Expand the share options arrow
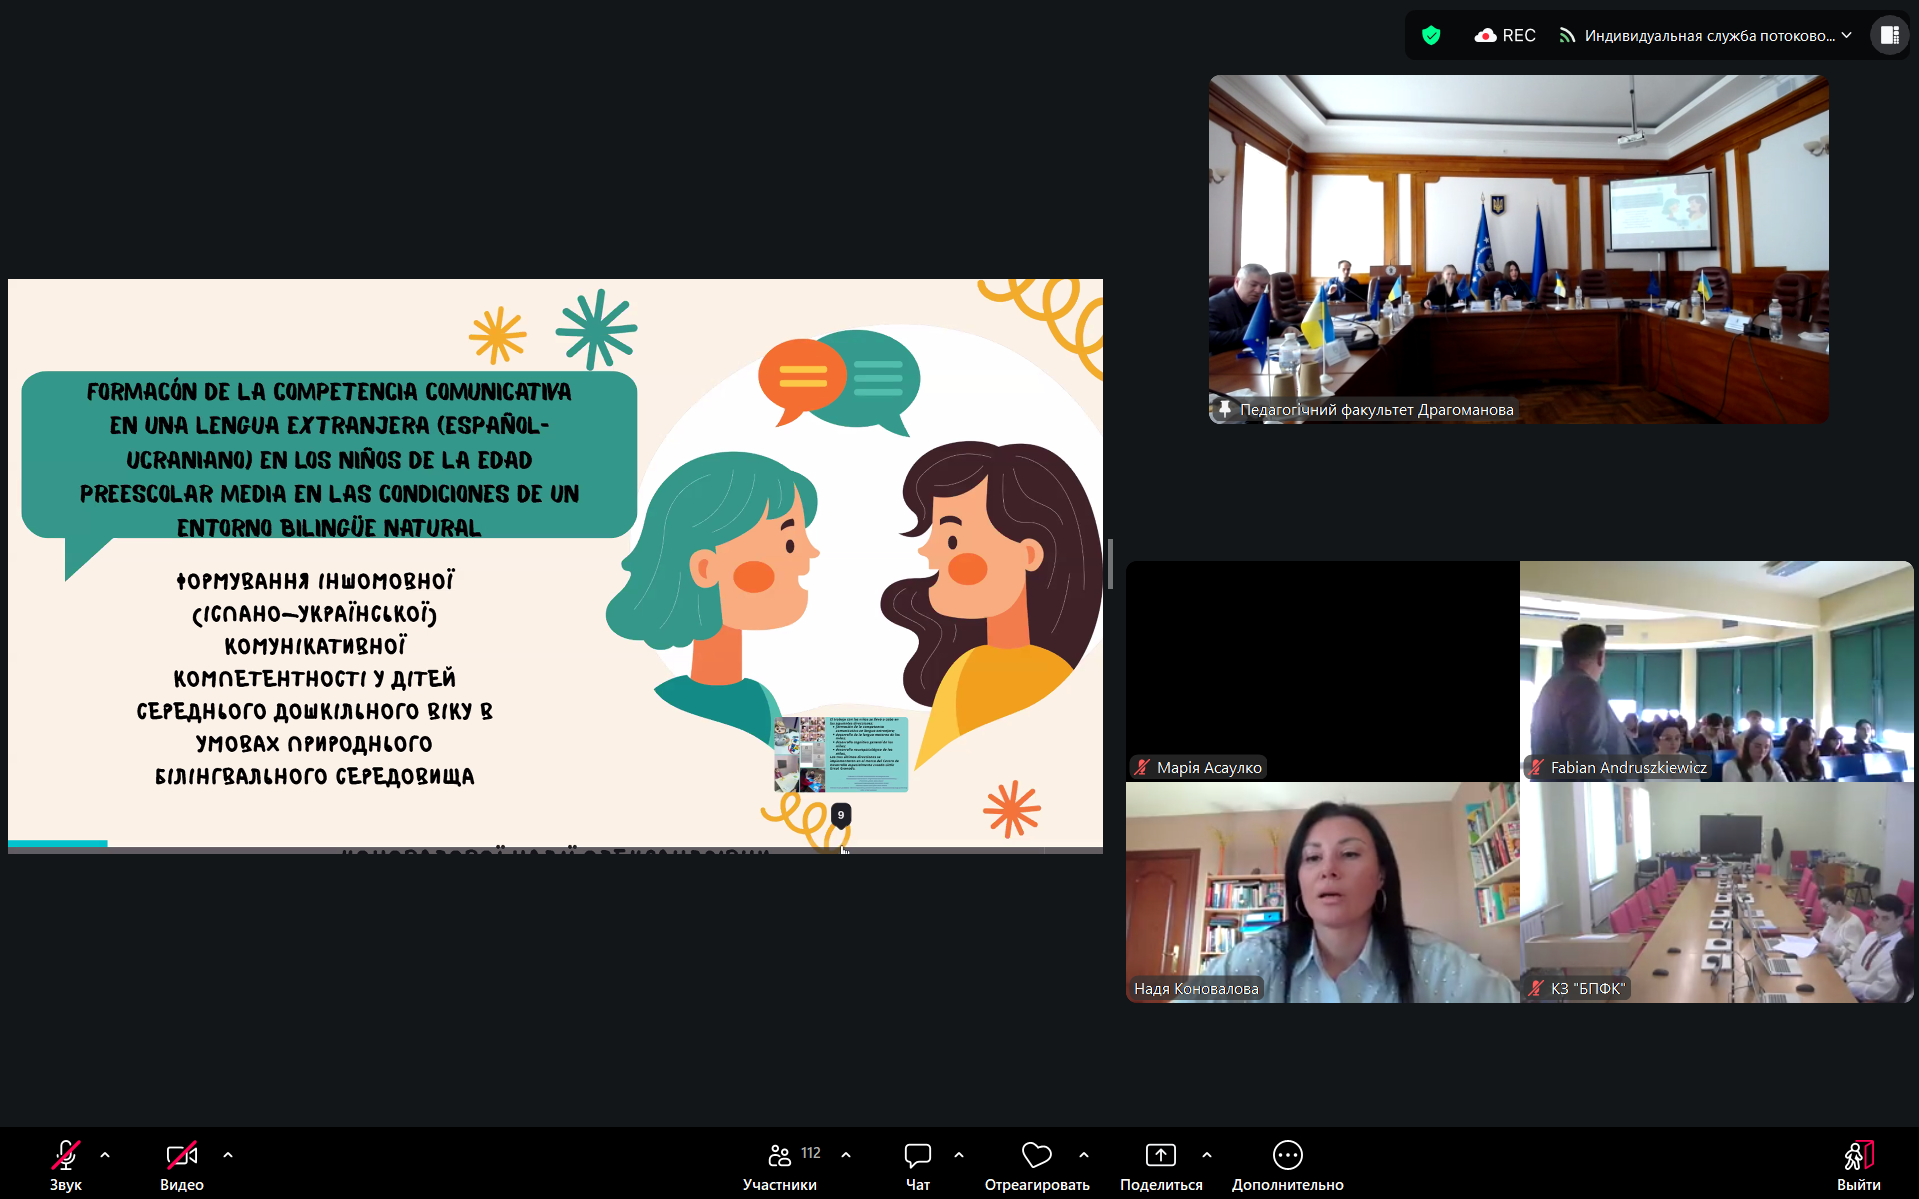This screenshot has width=1919, height=1199. pos(1207,1155)
